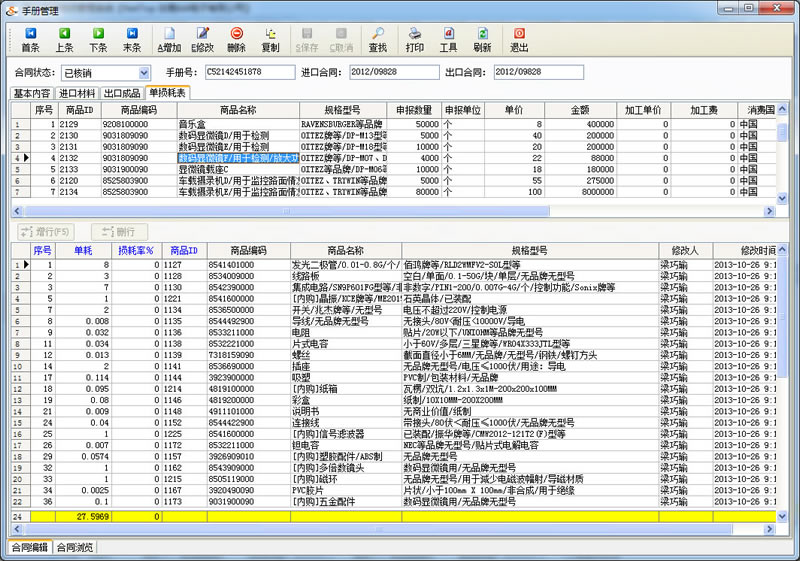
Task: Click the 增行(F5) button
Action: click(x=46, y=232)
